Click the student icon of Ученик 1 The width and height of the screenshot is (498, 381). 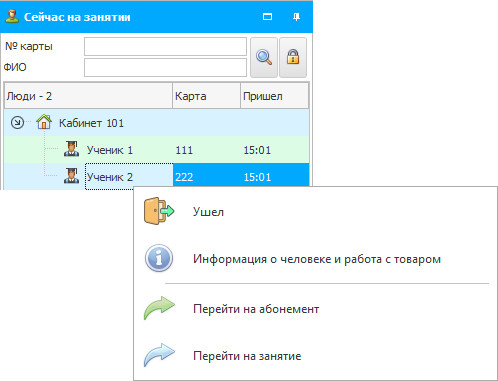[x=71, y=149]
